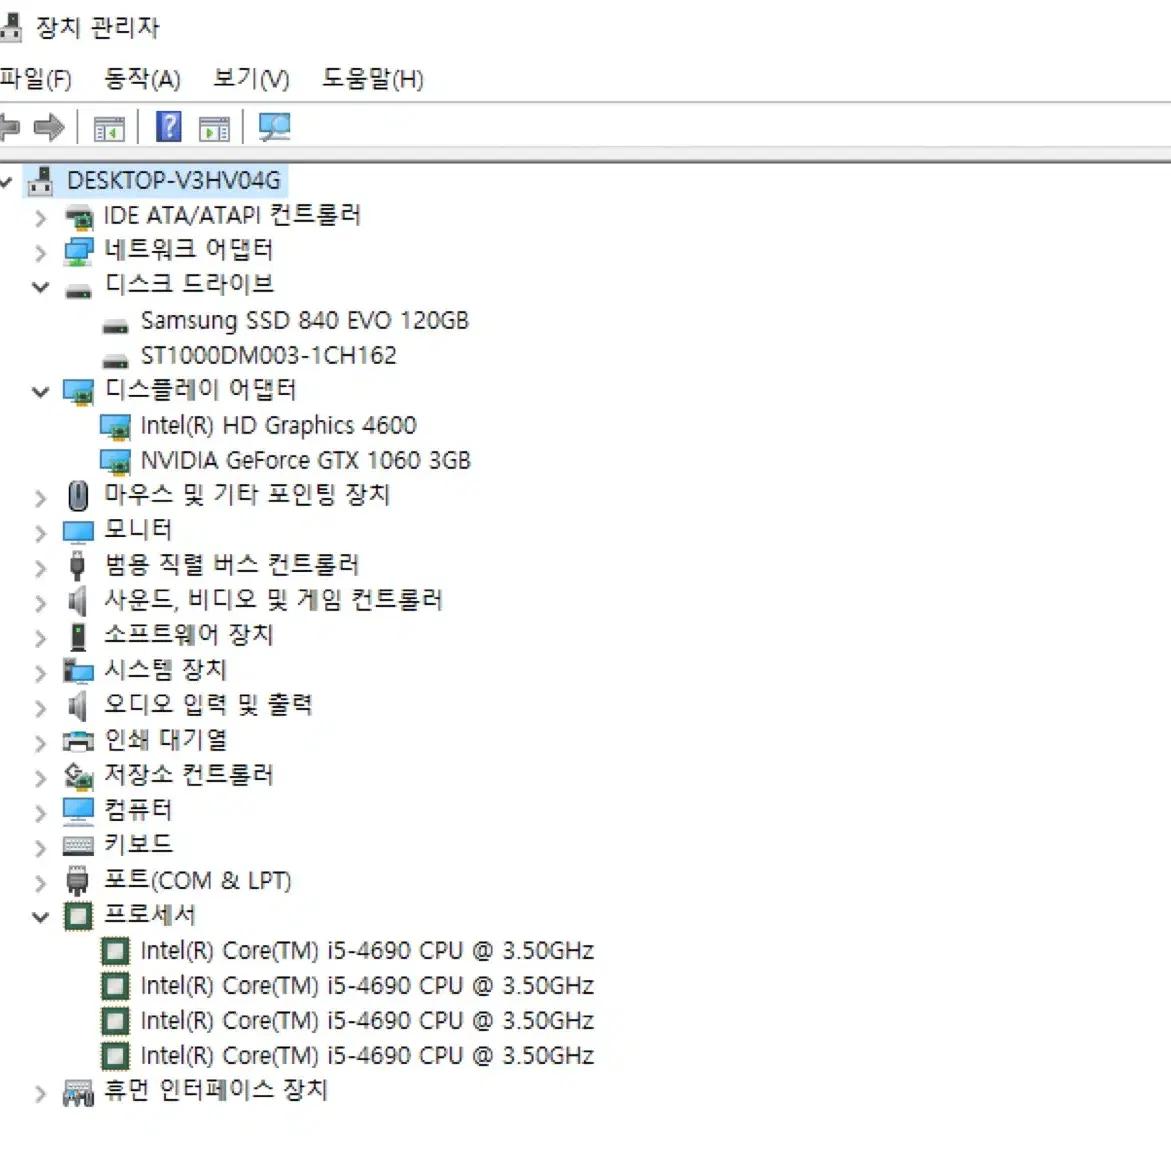The height and width of the screenshot is (1171, 1171).
Task: Select the sound controller speaker icon
Action: (x=77, y=600)
